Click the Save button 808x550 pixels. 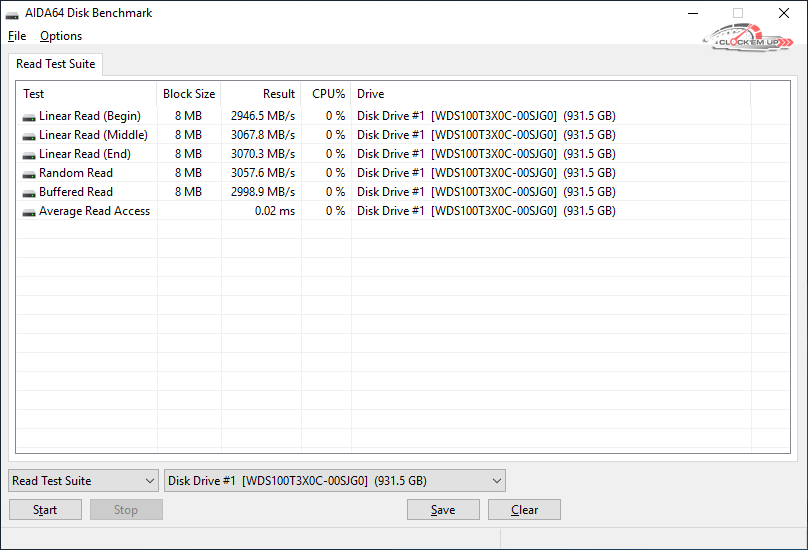[443, 510]
